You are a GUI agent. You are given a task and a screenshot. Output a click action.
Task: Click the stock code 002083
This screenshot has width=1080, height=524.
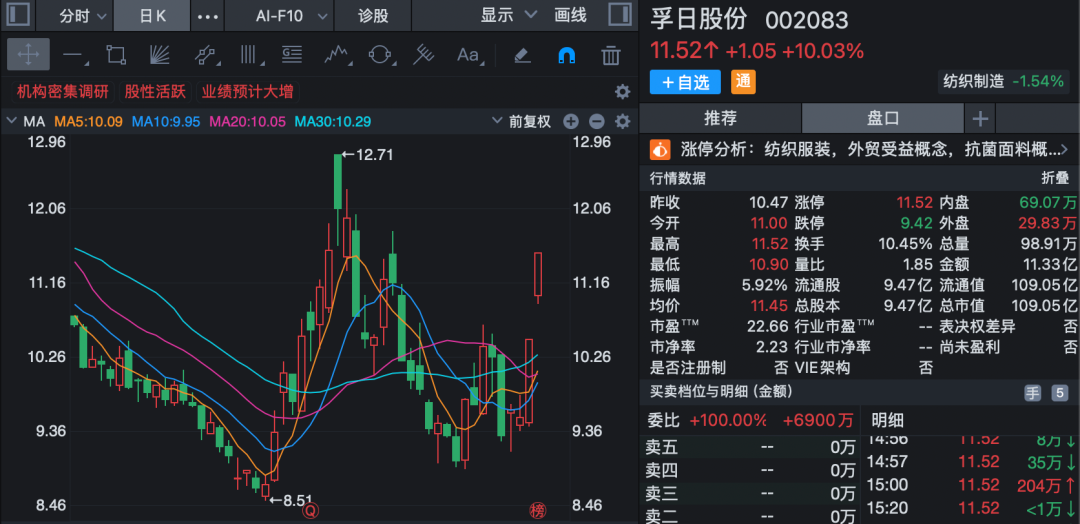click(x=807, y=21)
